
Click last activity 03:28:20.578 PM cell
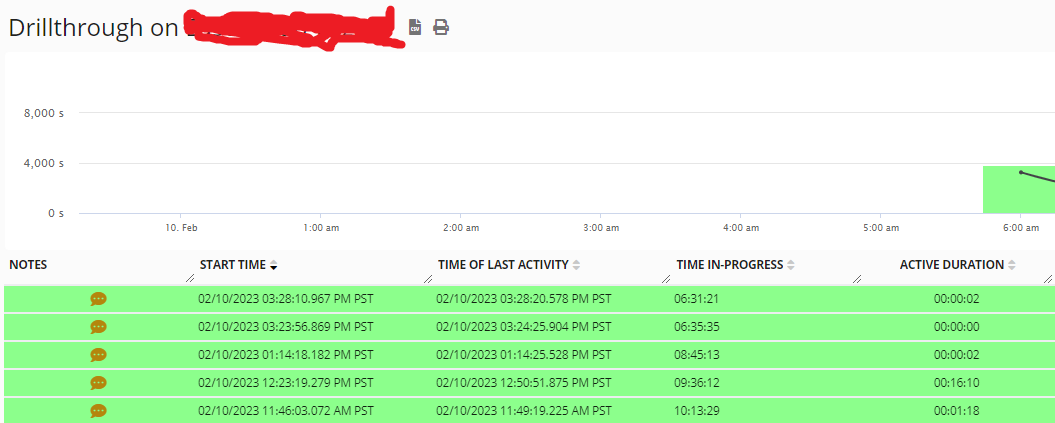click(x=523, y=299)
